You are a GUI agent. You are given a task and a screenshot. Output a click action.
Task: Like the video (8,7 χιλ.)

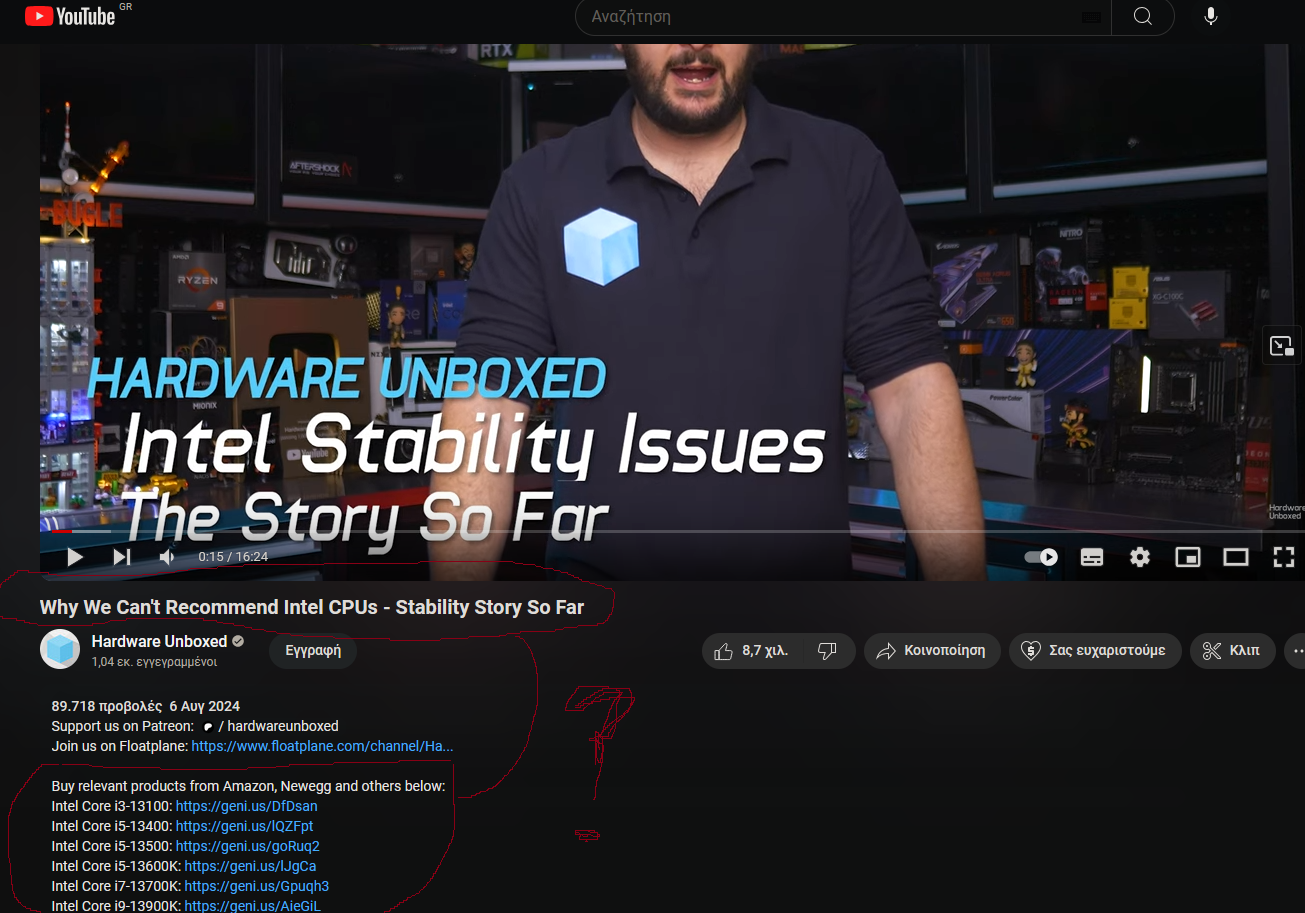click(x=750, y=651)
